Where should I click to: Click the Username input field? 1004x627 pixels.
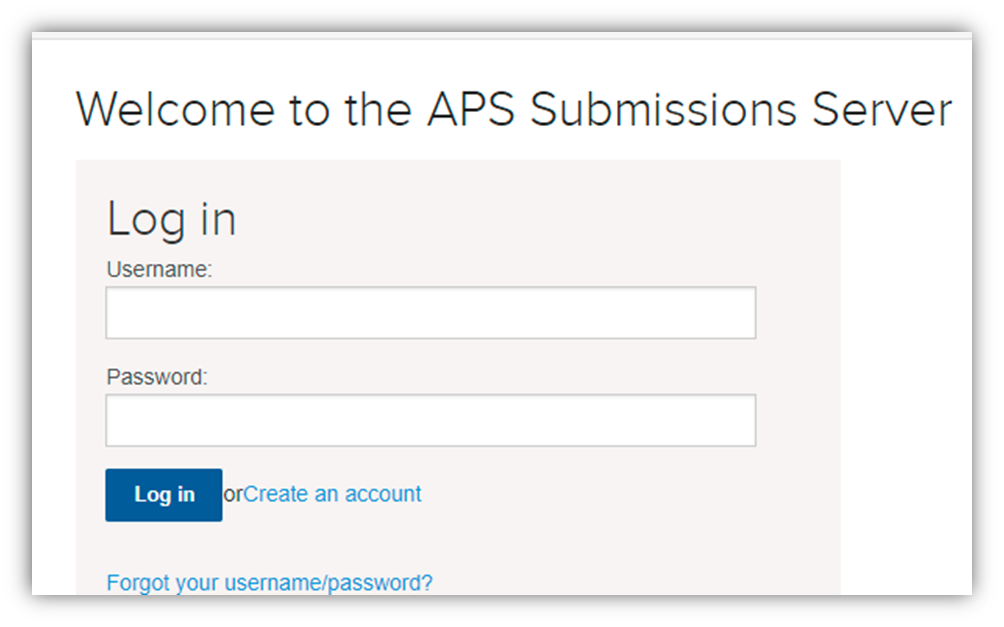pos(430,313)
